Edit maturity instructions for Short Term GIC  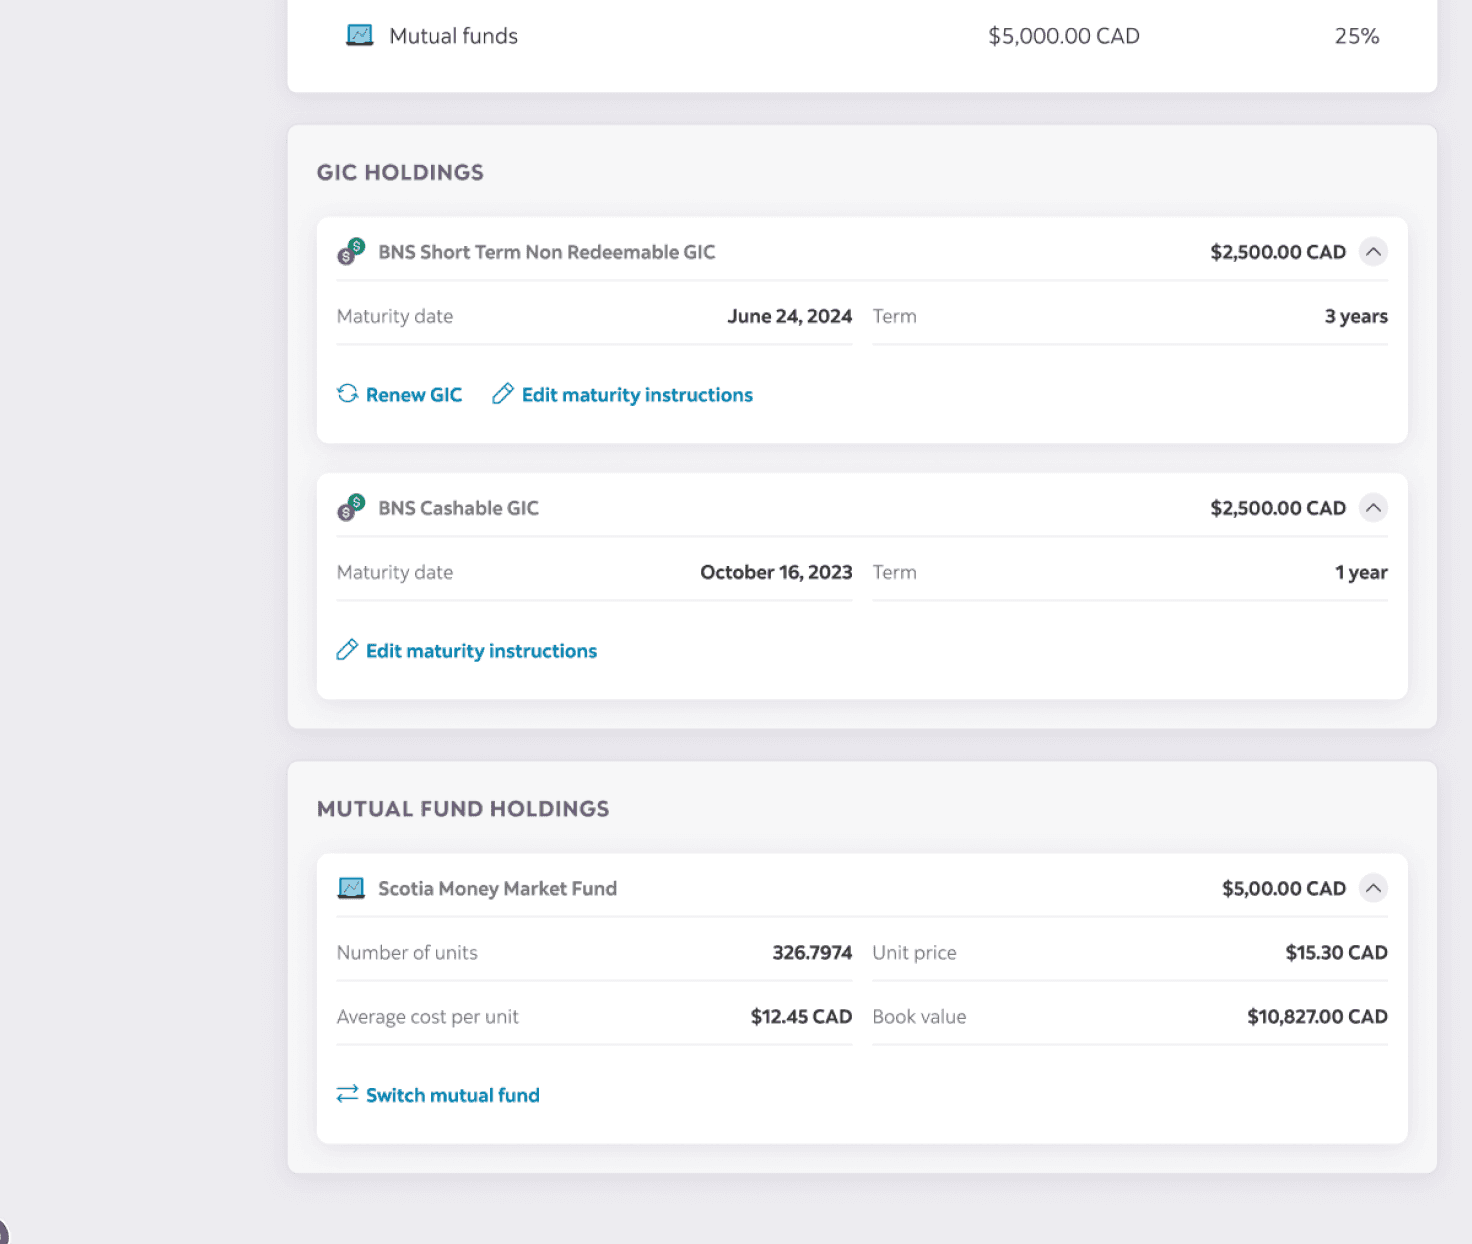point(637,395)
